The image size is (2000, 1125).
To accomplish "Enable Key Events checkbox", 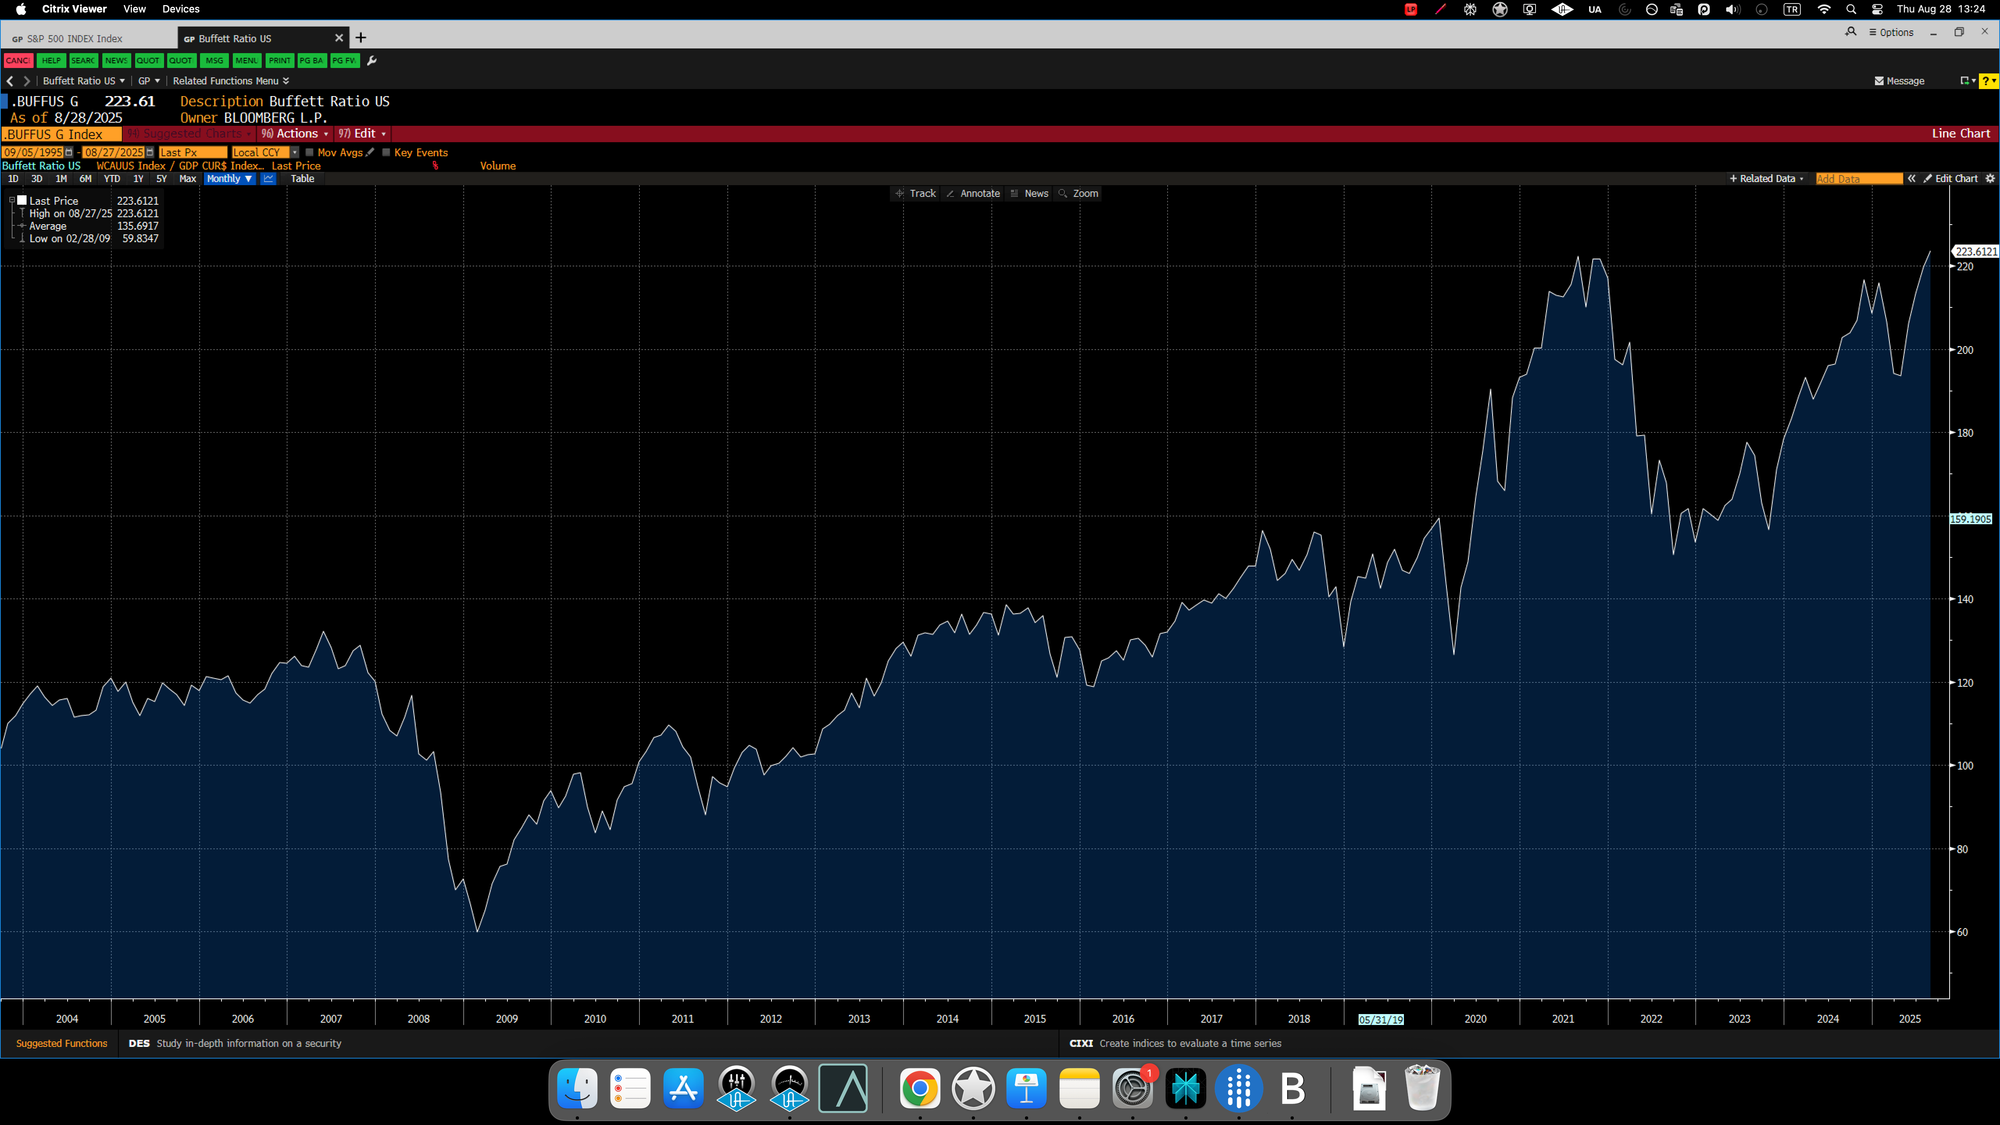I will (386, 153).
